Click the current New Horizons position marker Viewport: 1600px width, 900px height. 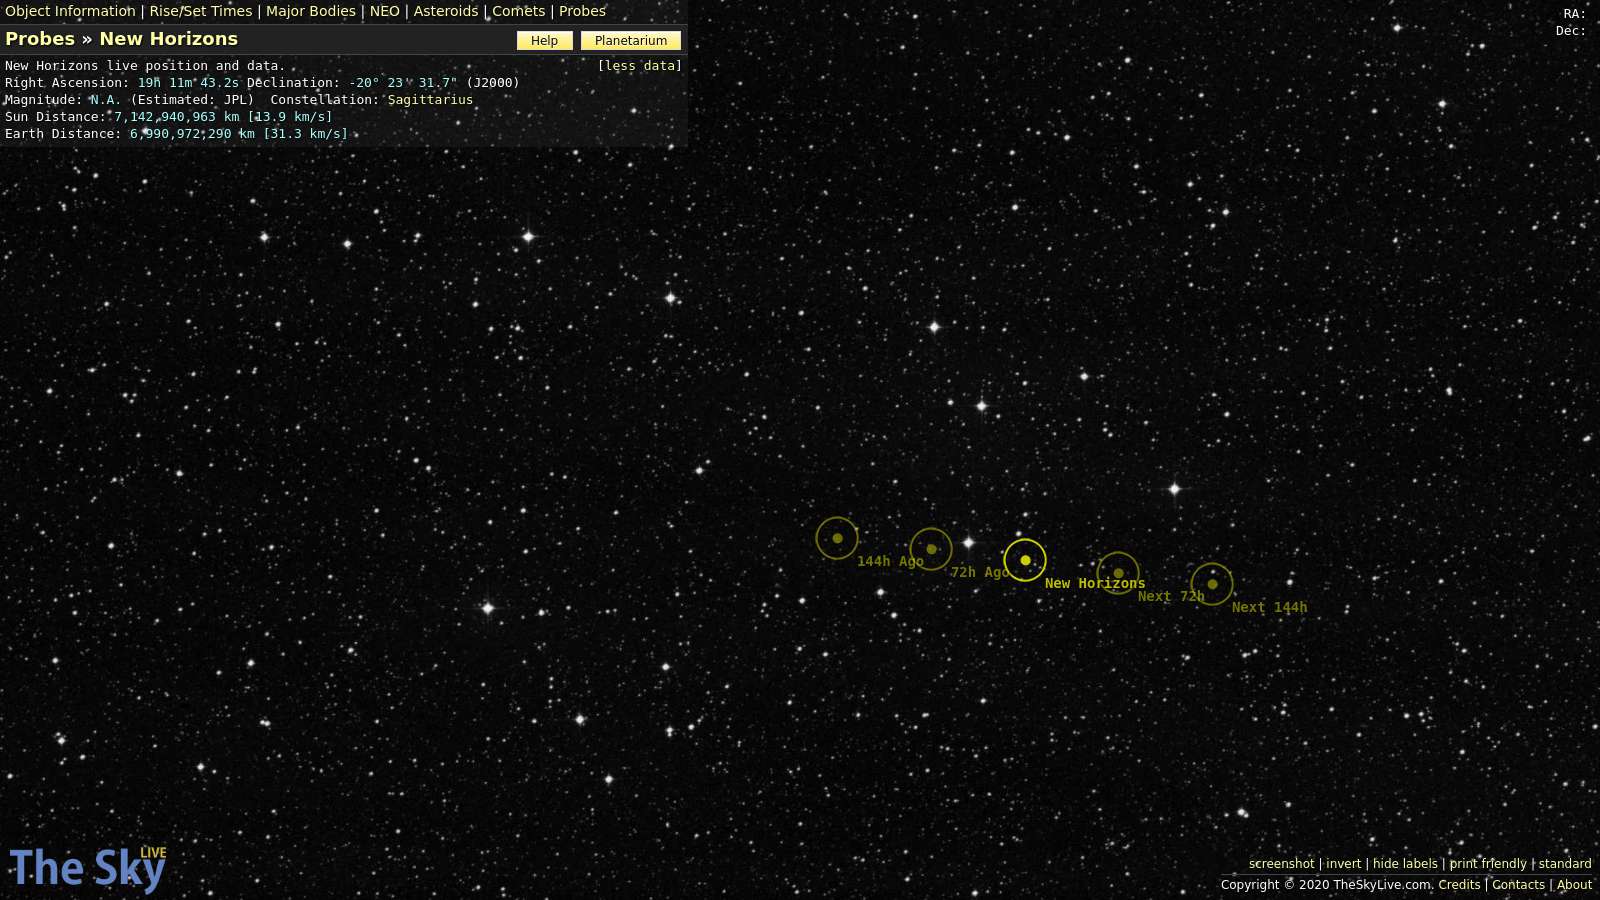tap(1025, 560)
